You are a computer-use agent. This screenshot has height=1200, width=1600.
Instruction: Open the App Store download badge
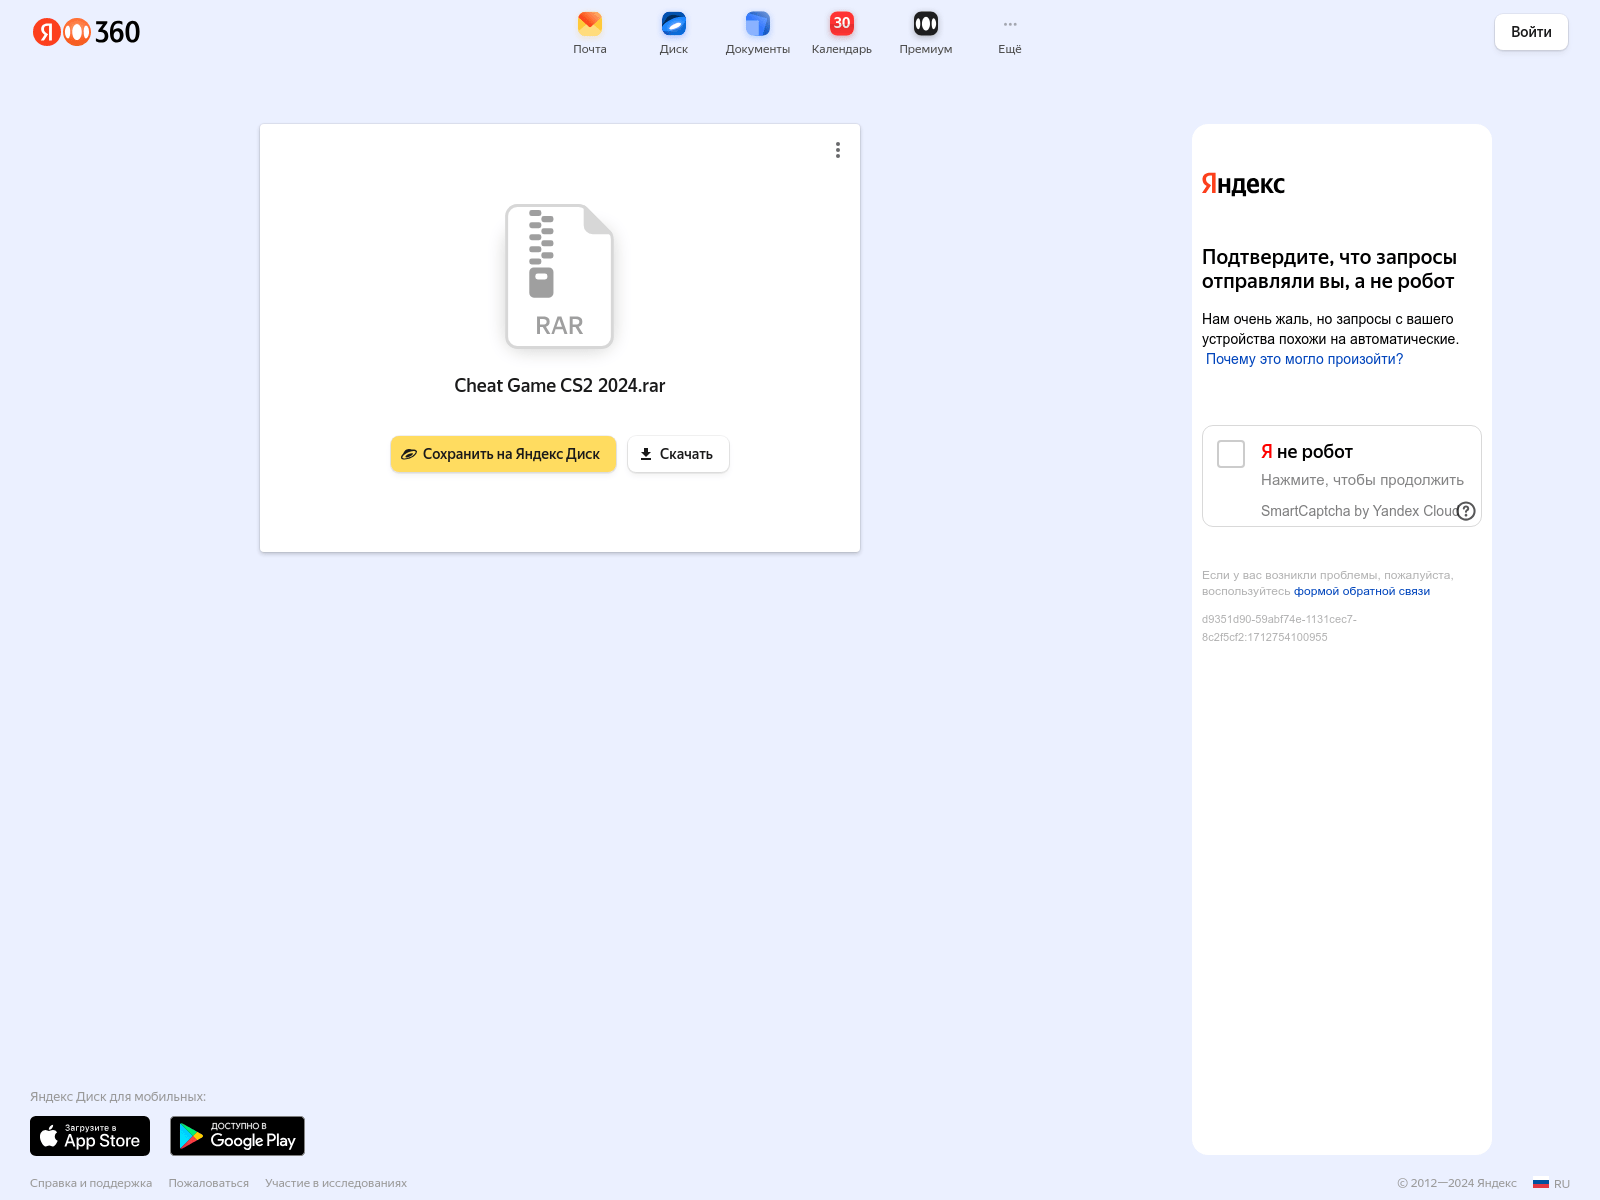point(90,1136)
